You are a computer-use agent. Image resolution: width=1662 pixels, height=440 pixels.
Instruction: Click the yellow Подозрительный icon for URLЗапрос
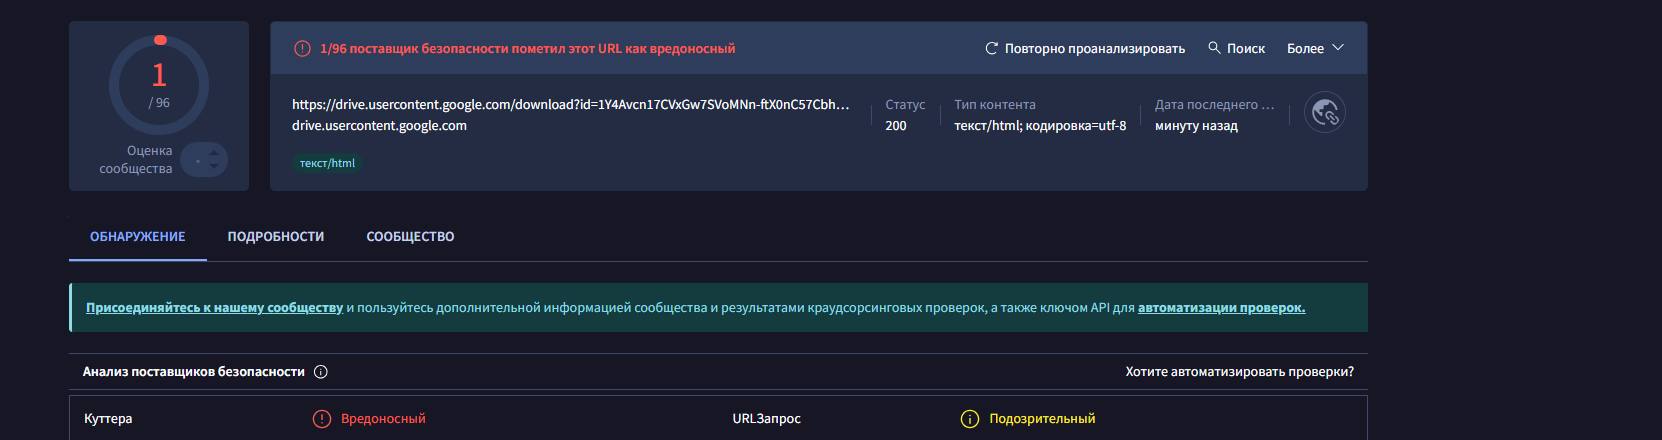pyautogui.click(x=970, y=419)
